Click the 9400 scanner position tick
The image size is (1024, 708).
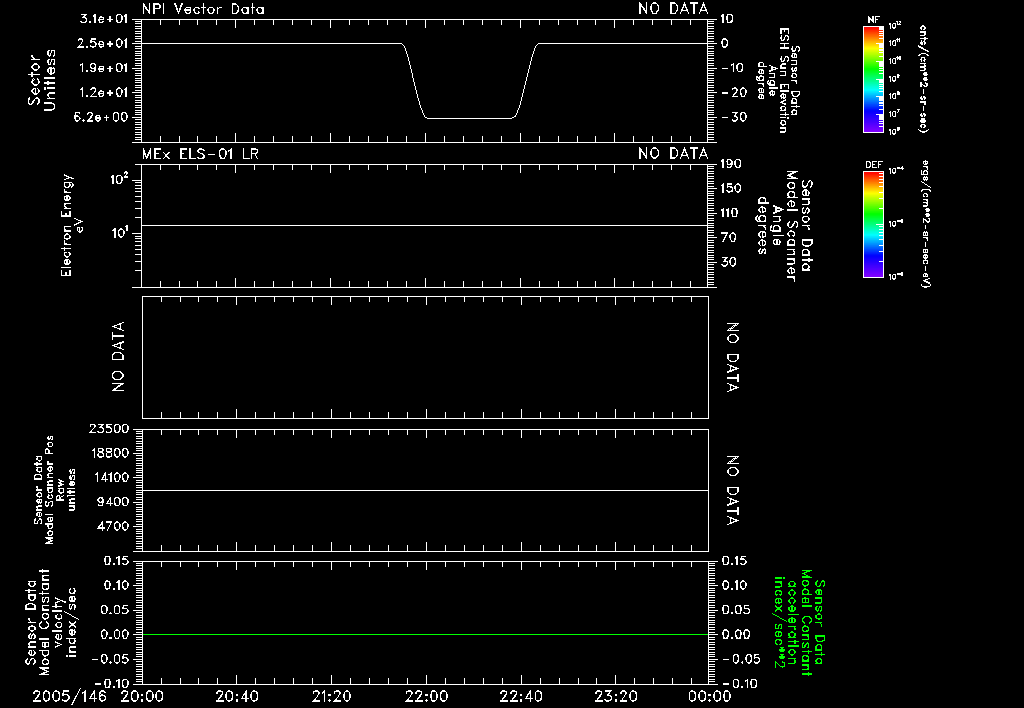click(x=112, y=502)
